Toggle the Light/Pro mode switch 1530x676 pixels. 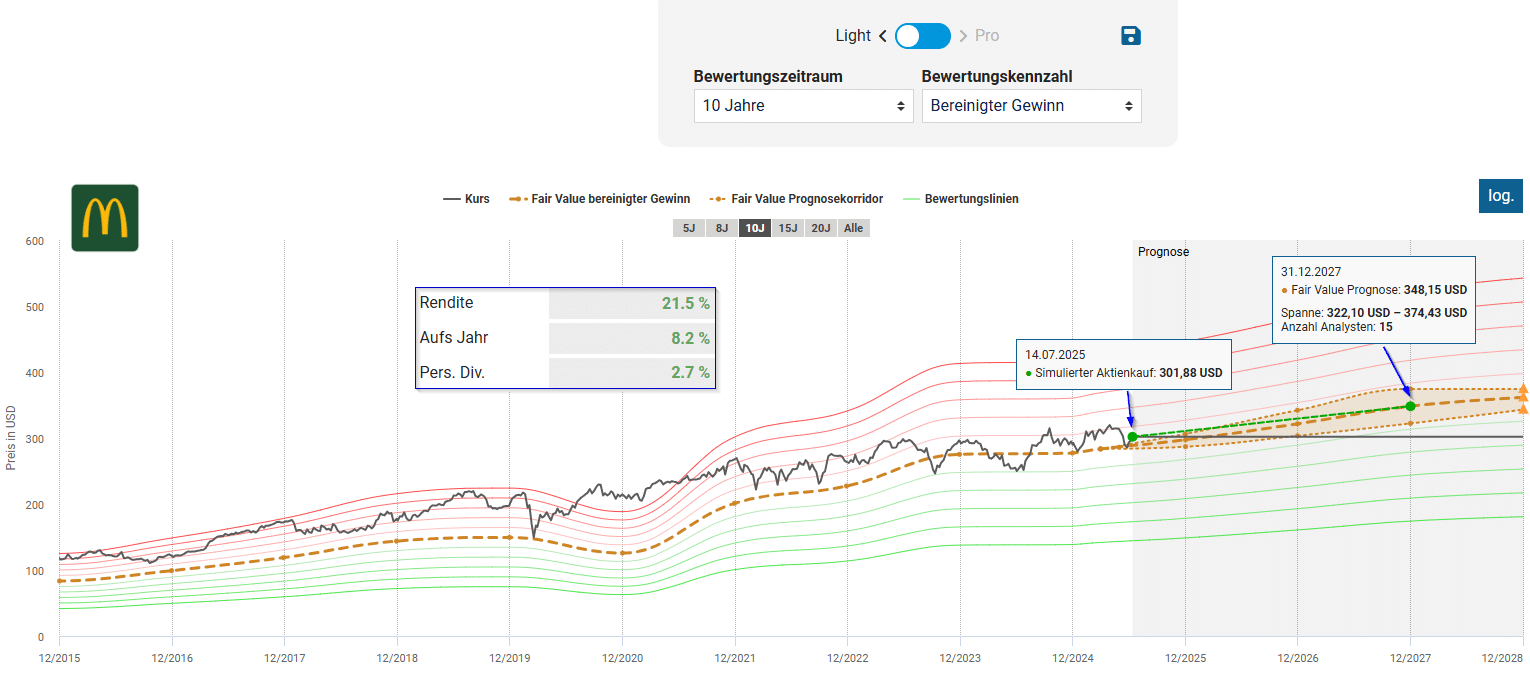point(922,36)
